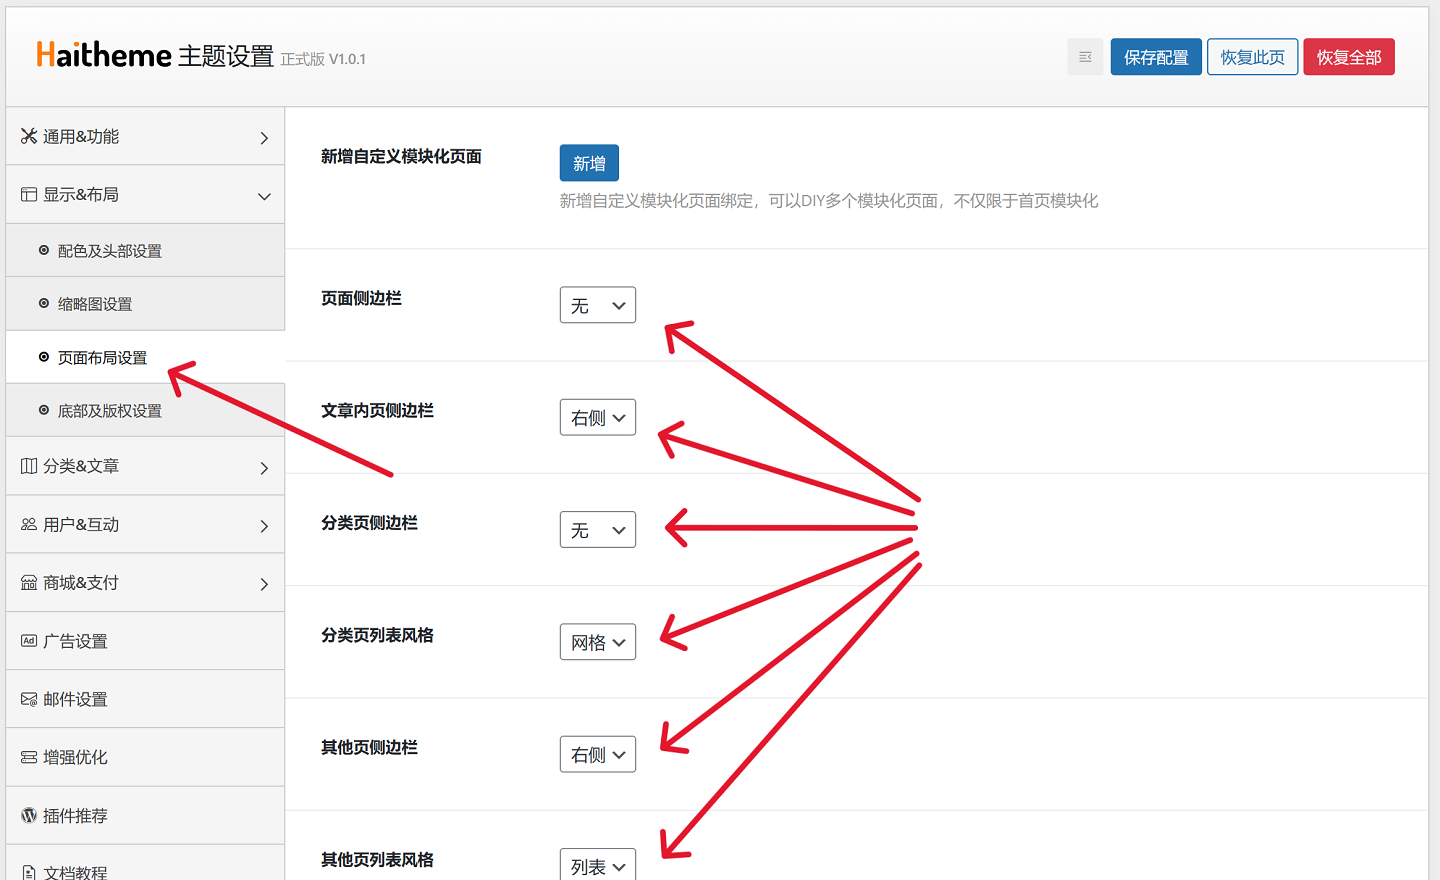The height and width of the screenshot is (880, 1440).
Task: Collapse the 显示&布局 chevron
Action: click(x=264, y=196)
